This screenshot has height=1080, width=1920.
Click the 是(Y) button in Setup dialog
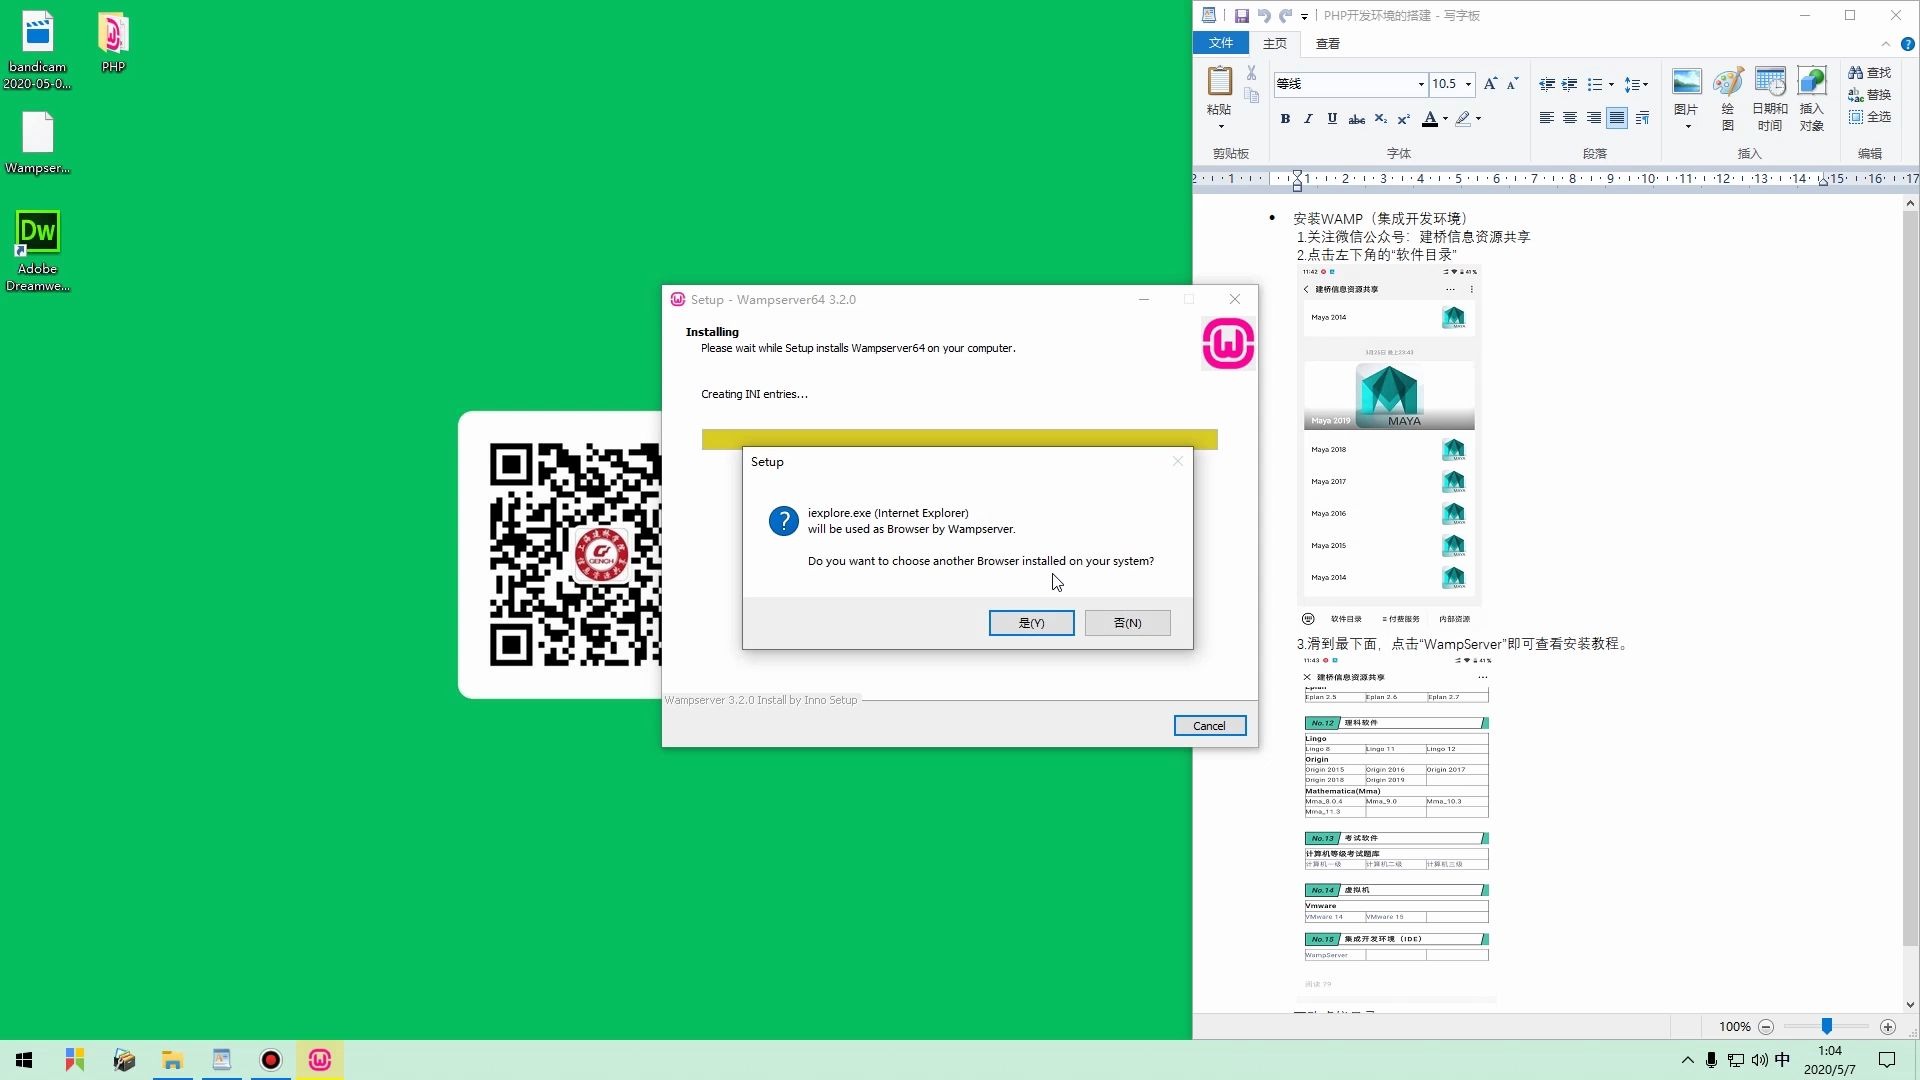pyautogui.click(x=1031, y=623)
